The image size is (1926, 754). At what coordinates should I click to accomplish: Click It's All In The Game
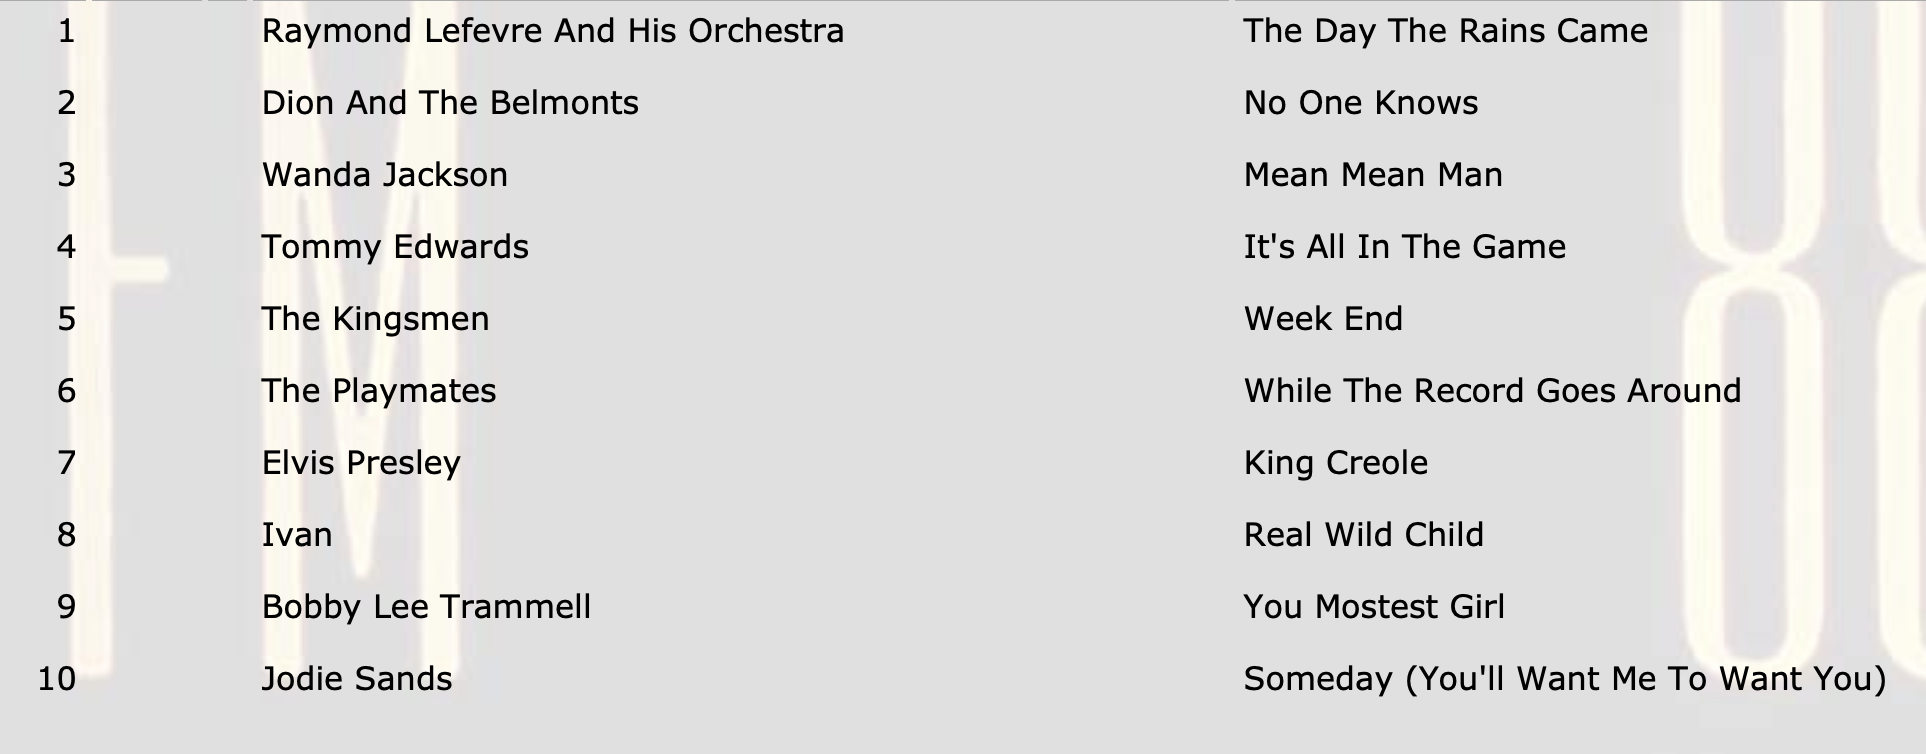[x=1405, y=247]
